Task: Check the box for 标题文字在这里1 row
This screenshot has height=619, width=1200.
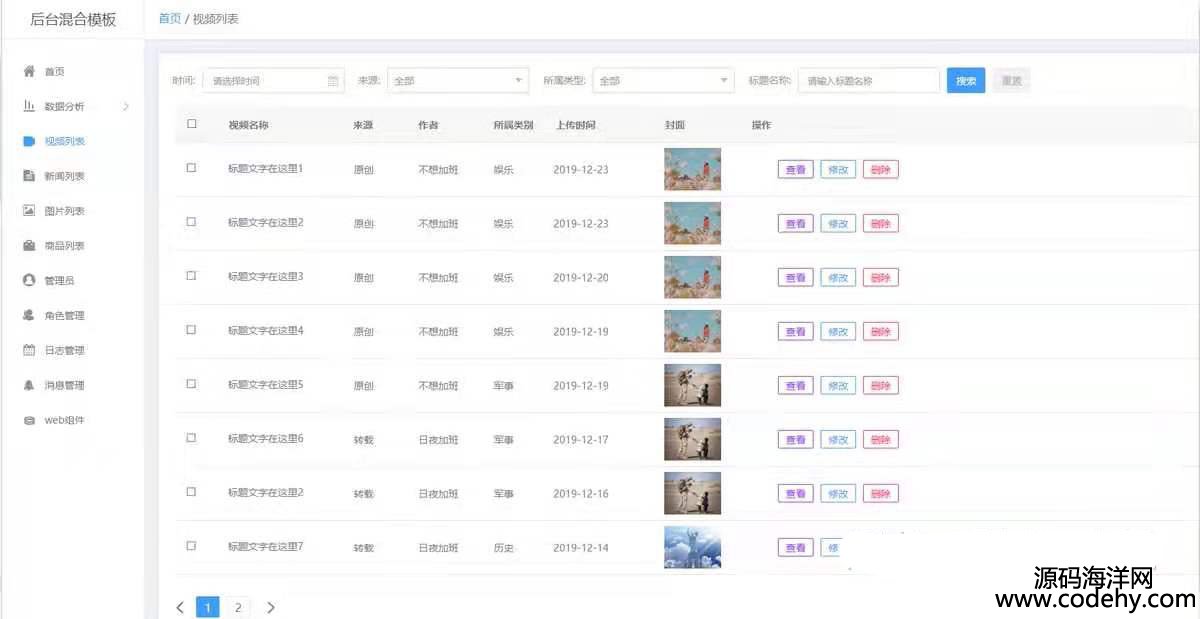Action: pos(192,168)
